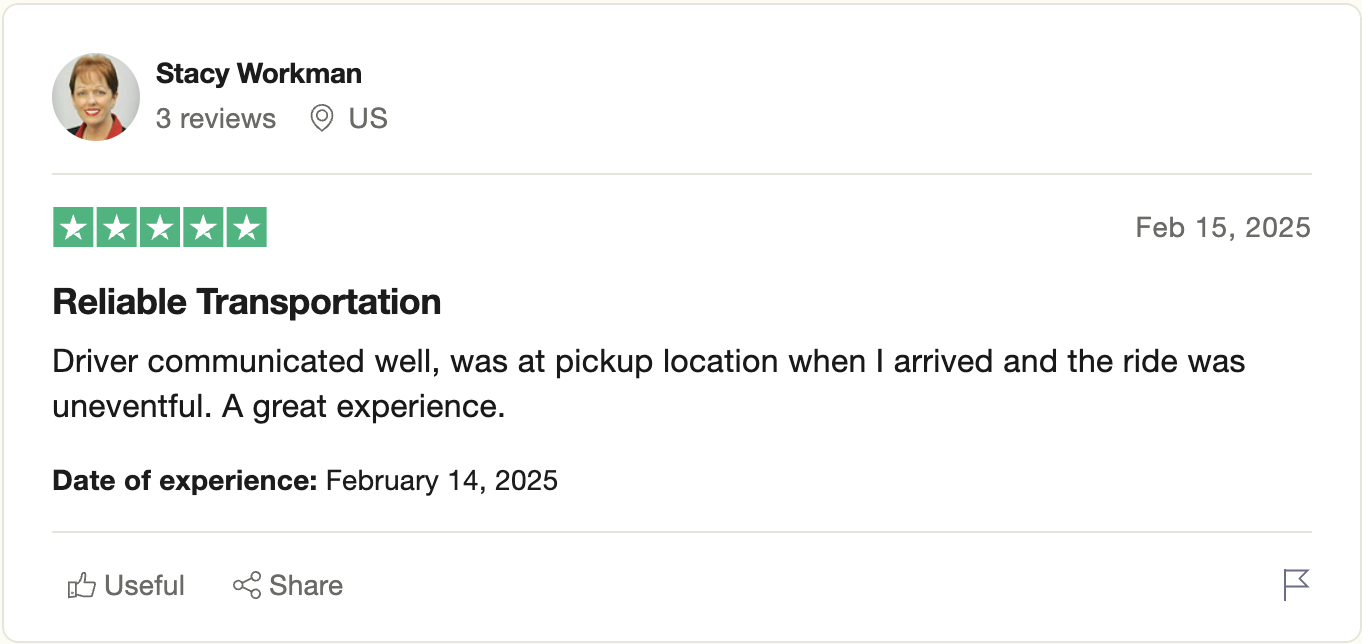This screenshot has width=1362, height=644.
Task: Click the "Date of experience" bold label
Action: (185, 481)
